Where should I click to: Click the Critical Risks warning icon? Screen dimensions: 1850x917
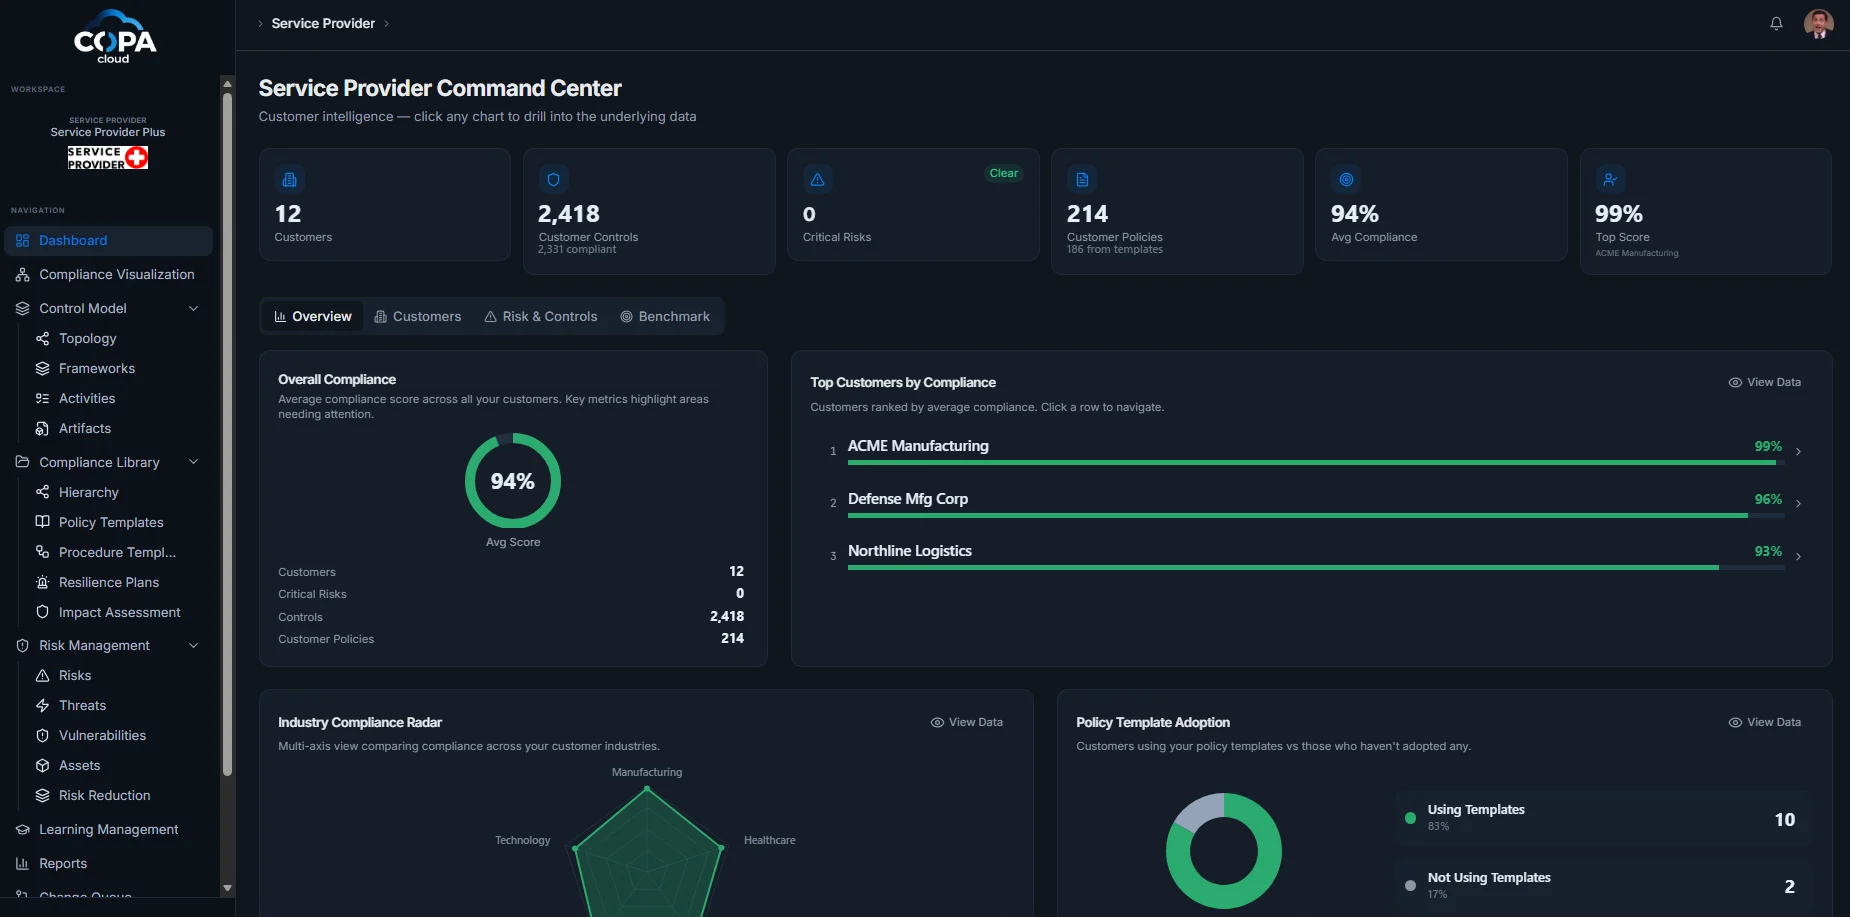coord(818,180)
